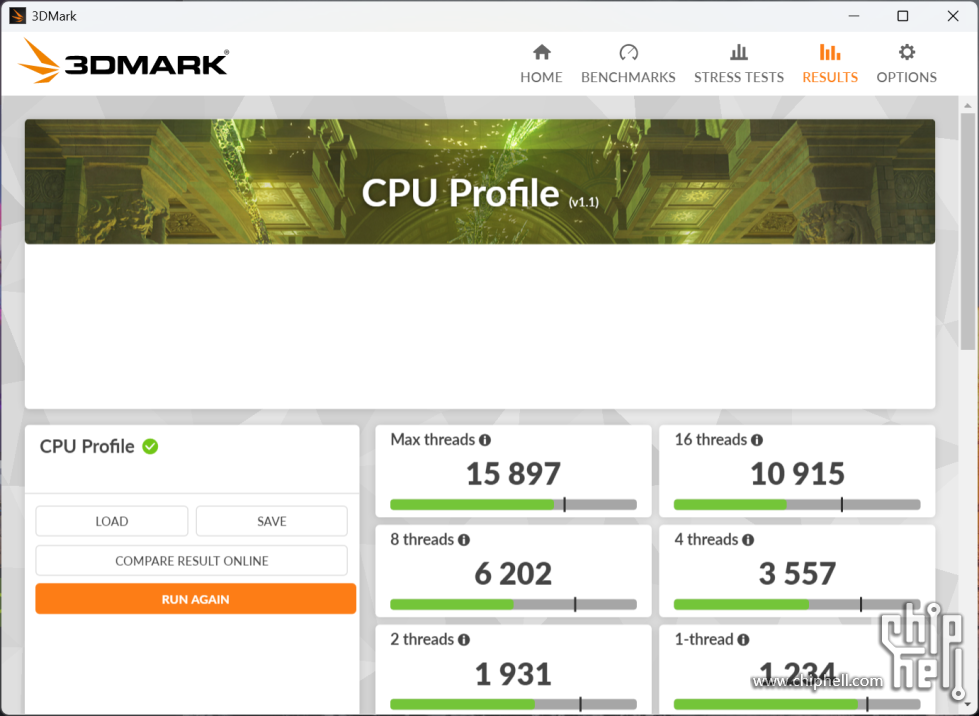Open the OPTIONS tab label
This screenshot has width=979, height=716.
coord(907,77)
